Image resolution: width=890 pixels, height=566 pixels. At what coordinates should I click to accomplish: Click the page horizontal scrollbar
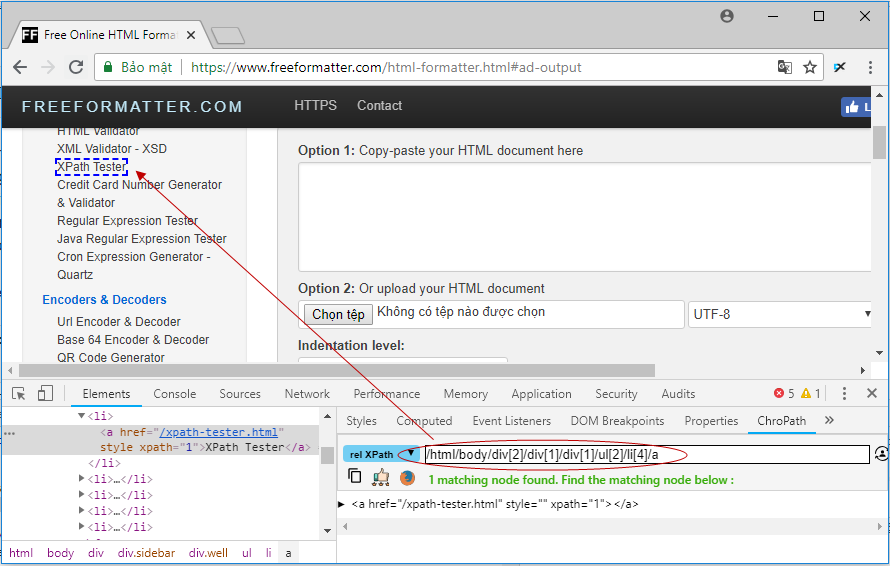[337, 371]
